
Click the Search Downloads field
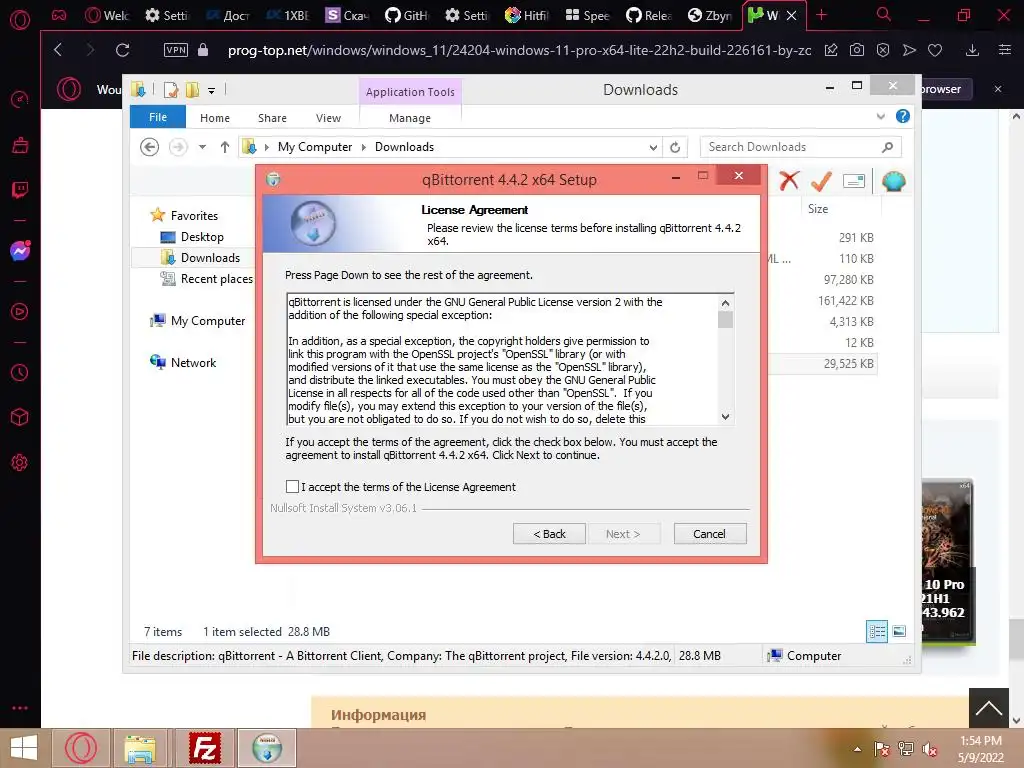[x=800, y=147]
